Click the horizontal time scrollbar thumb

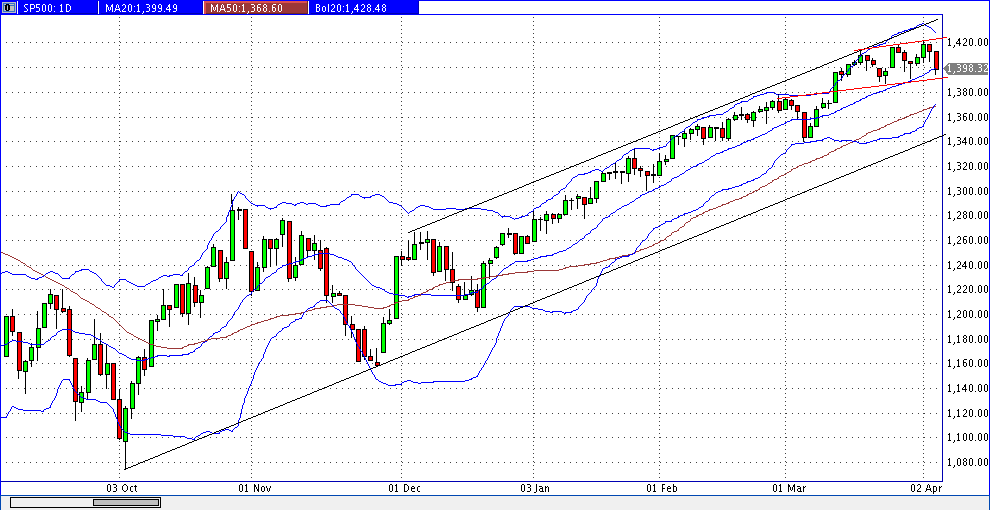click(x=126, y=502)
